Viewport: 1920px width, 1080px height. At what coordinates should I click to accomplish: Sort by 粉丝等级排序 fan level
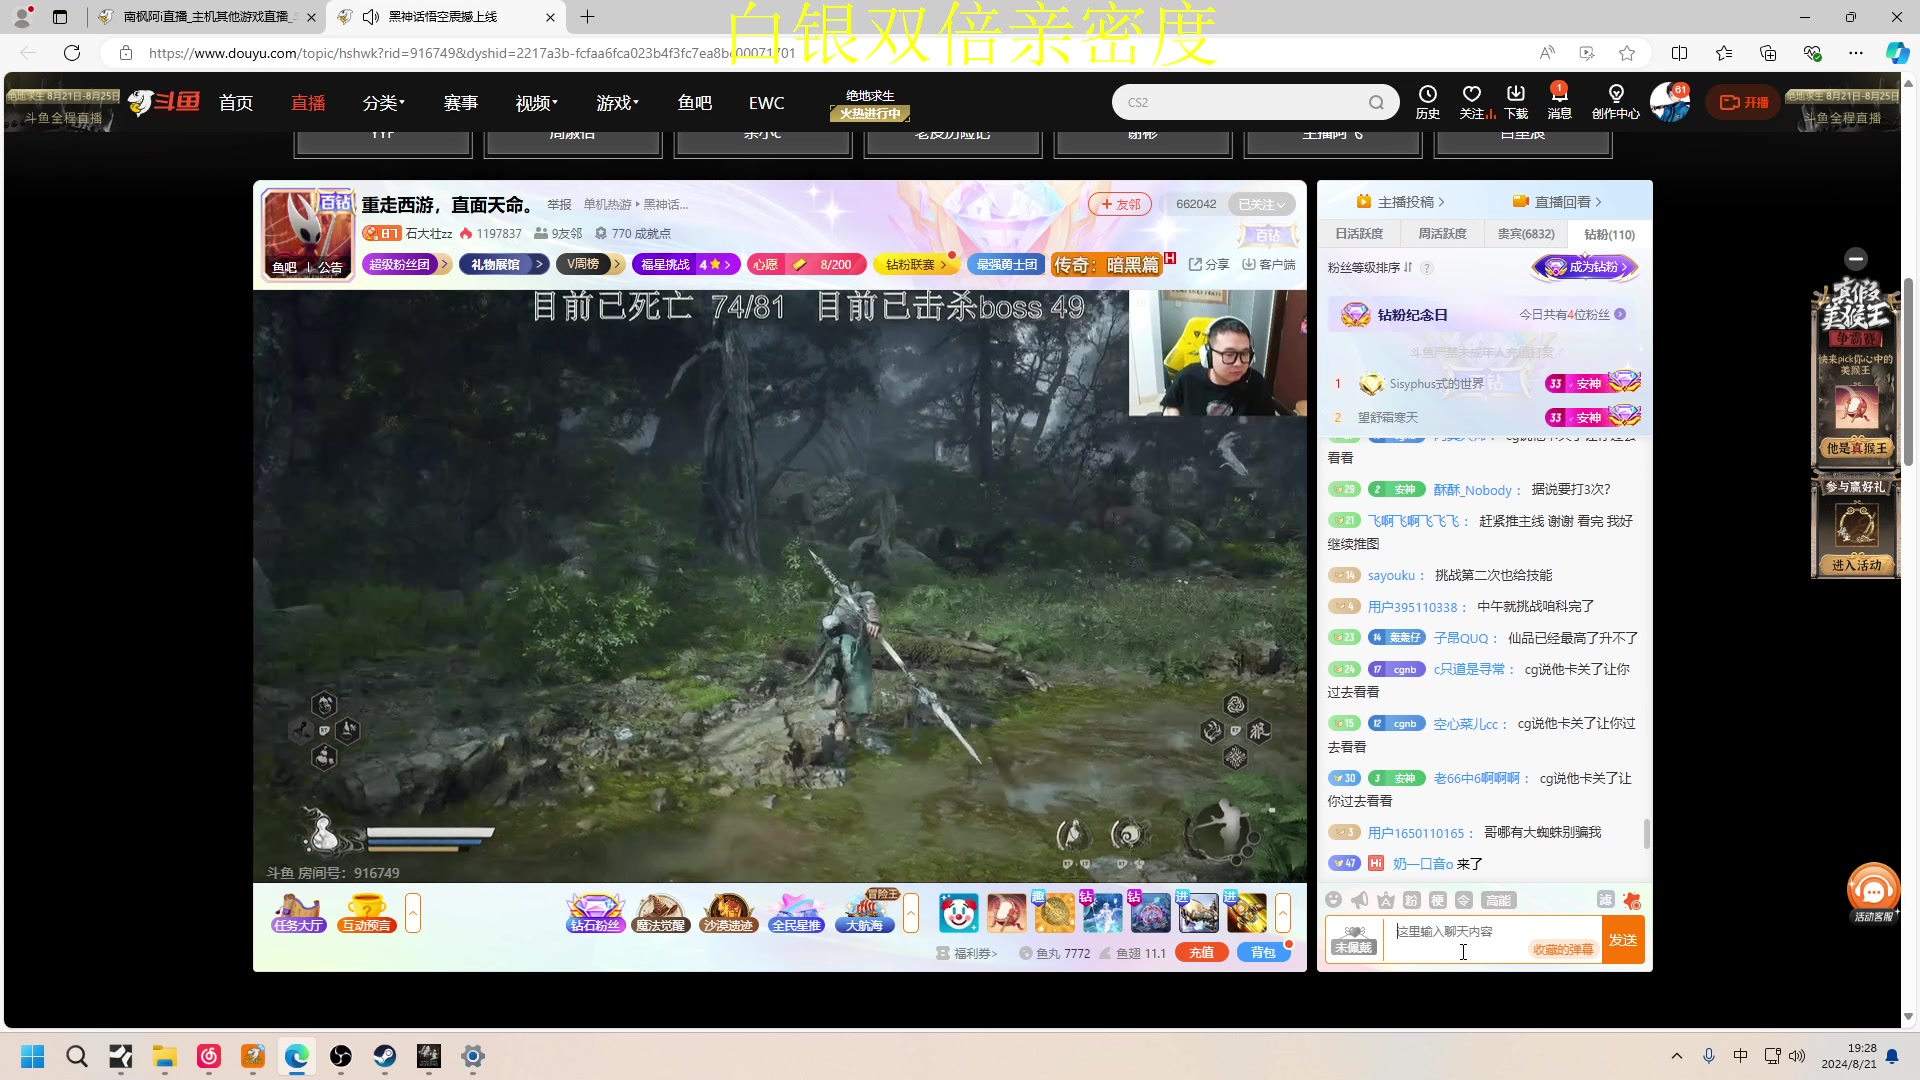[x=1370, y=267]
